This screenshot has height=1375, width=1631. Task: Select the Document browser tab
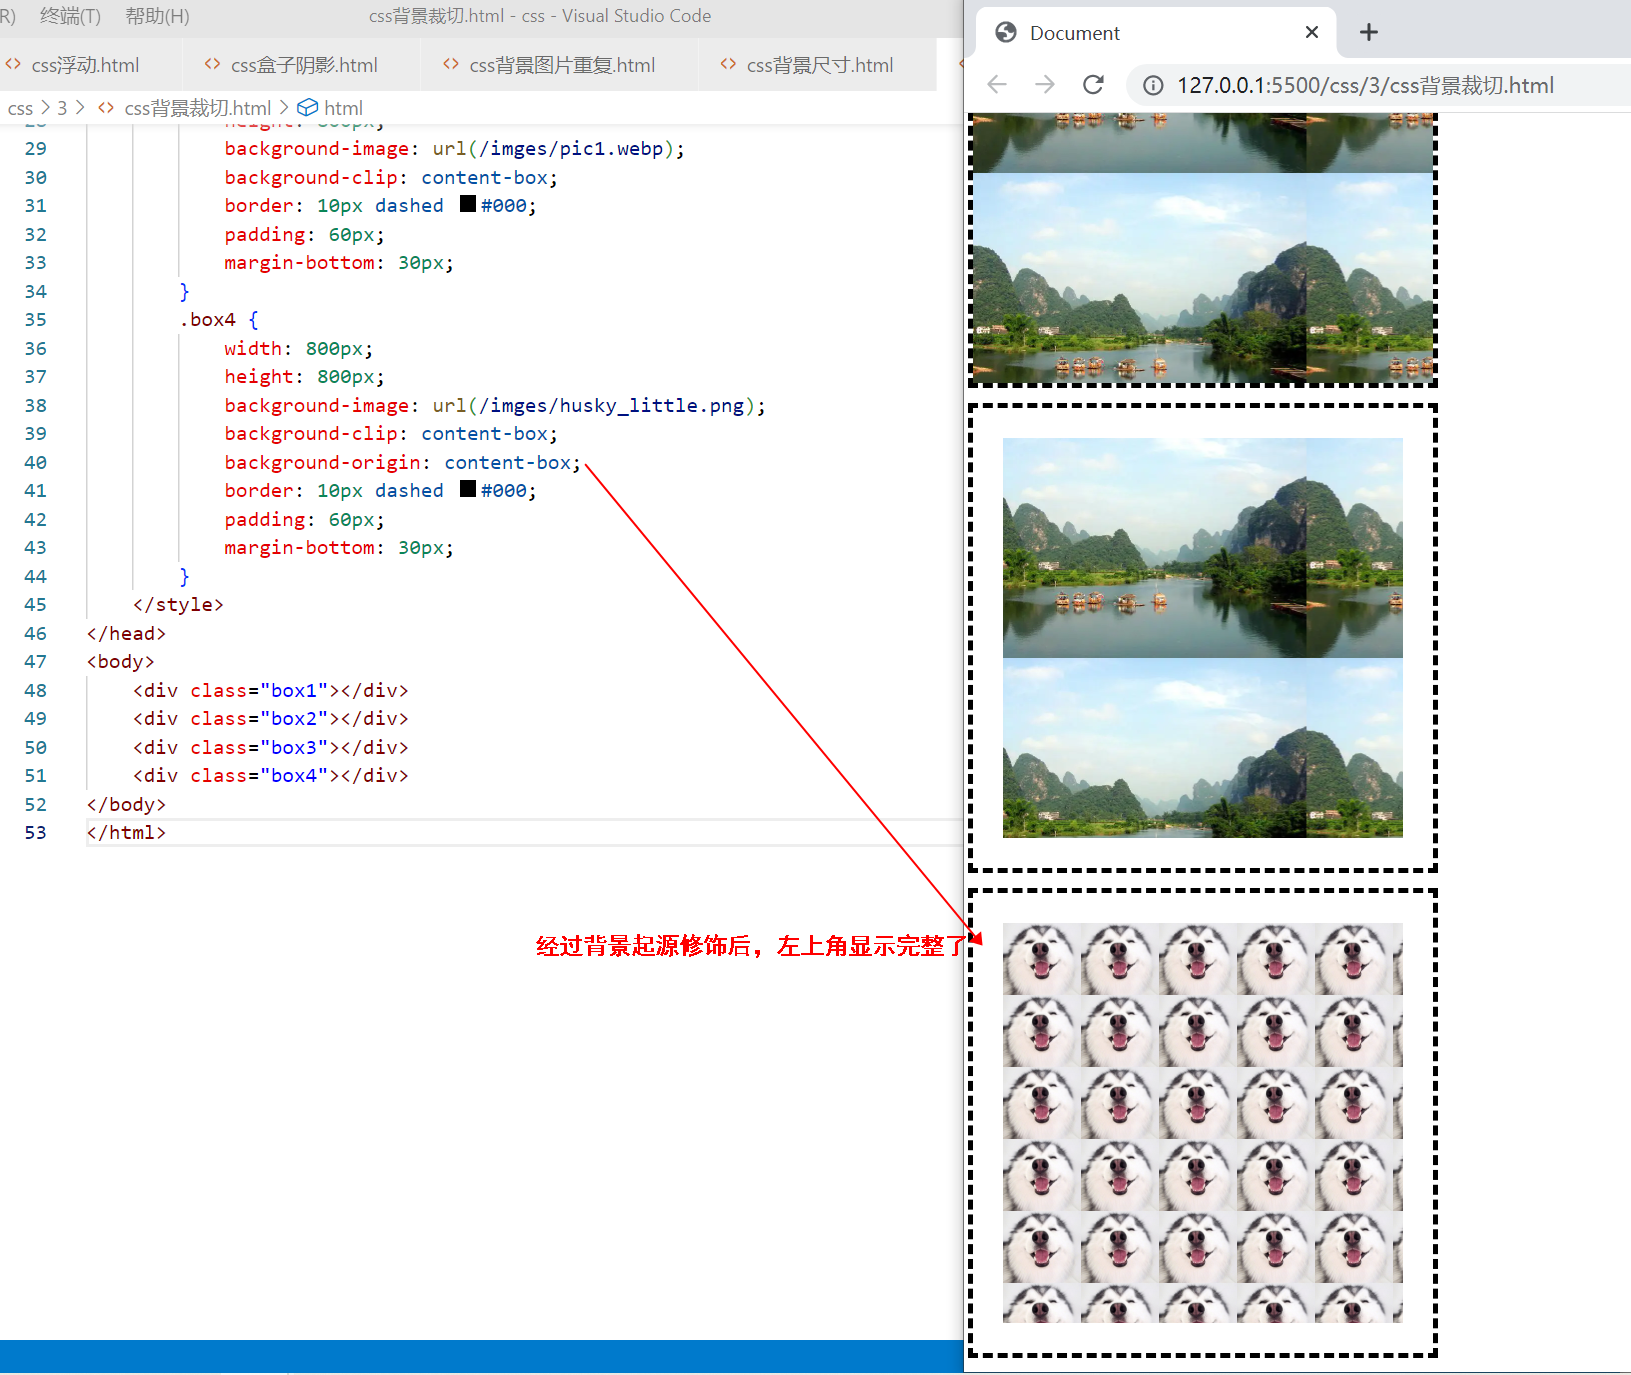(x=1156, y=33)
